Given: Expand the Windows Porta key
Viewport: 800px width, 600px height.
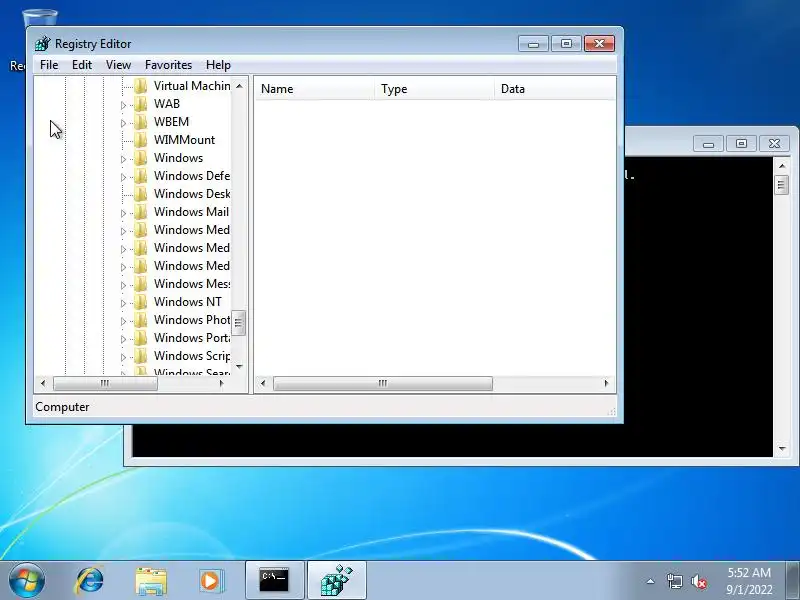Looking at the screenshot, I should [123, 339].
